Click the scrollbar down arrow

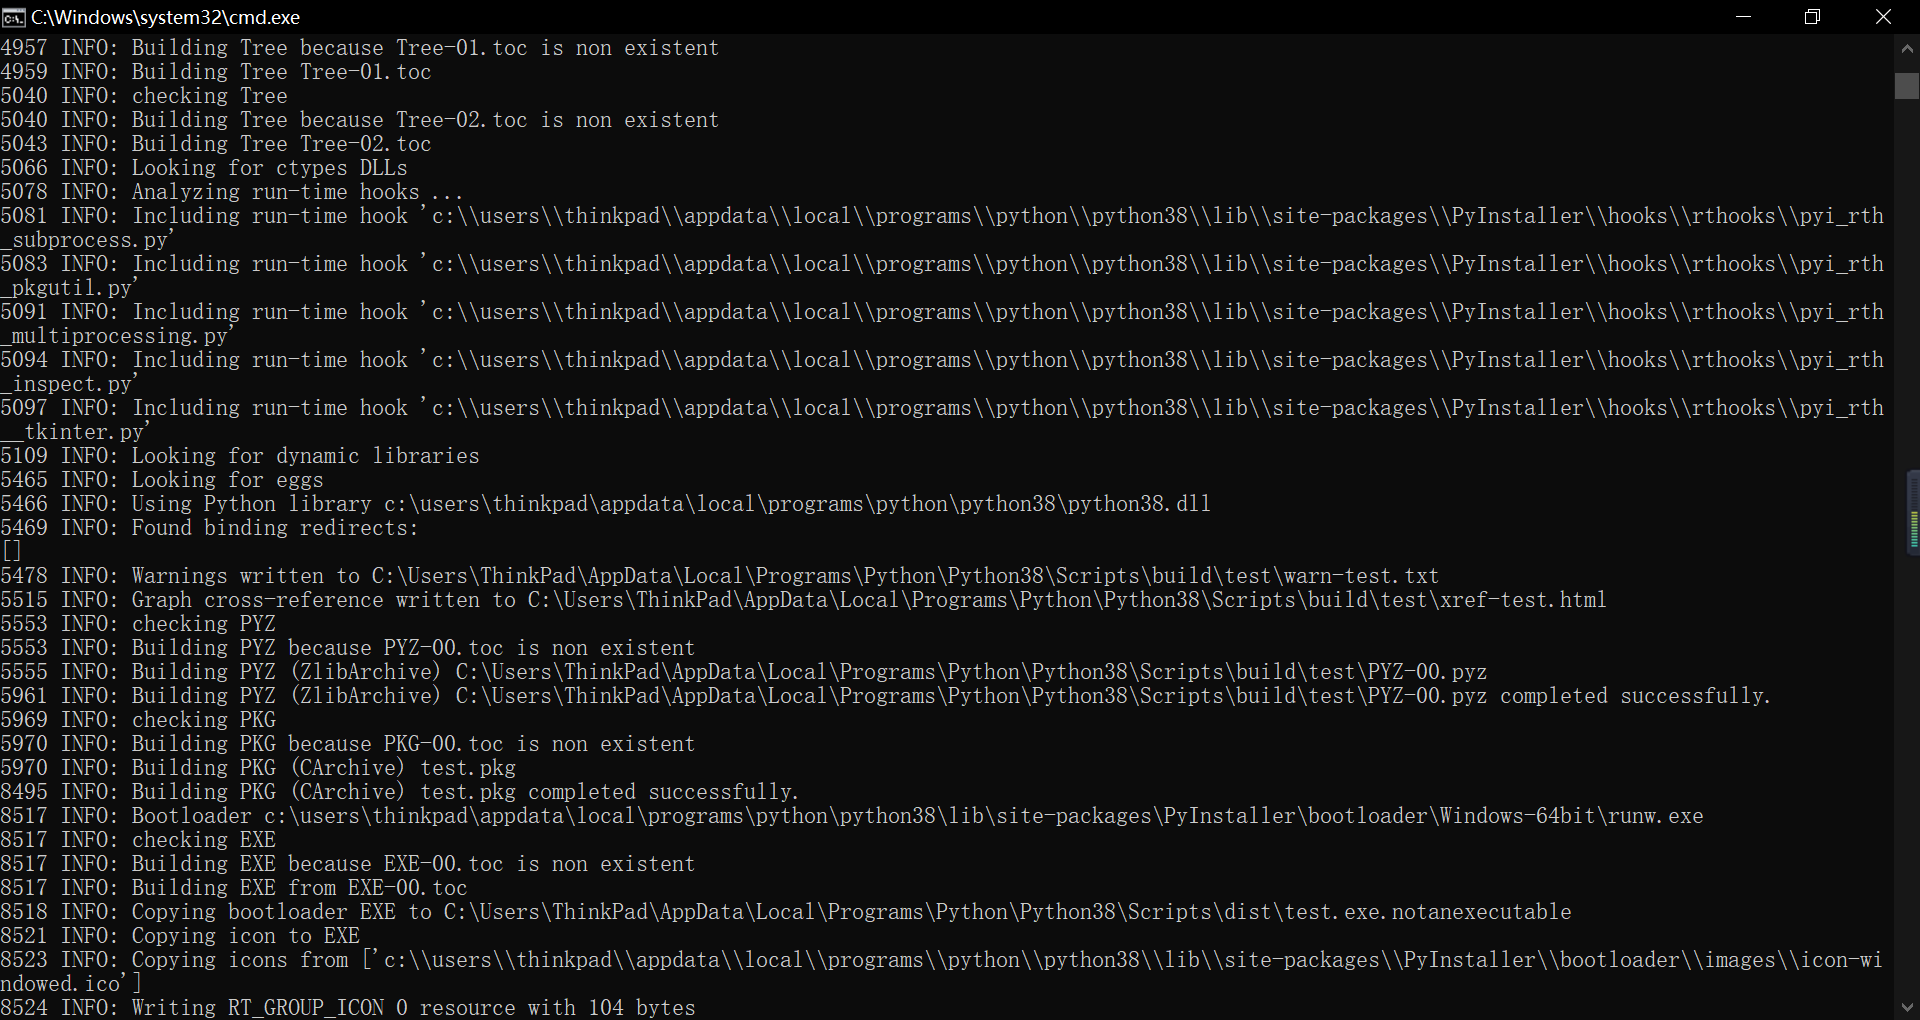tap(1906, 1007)
